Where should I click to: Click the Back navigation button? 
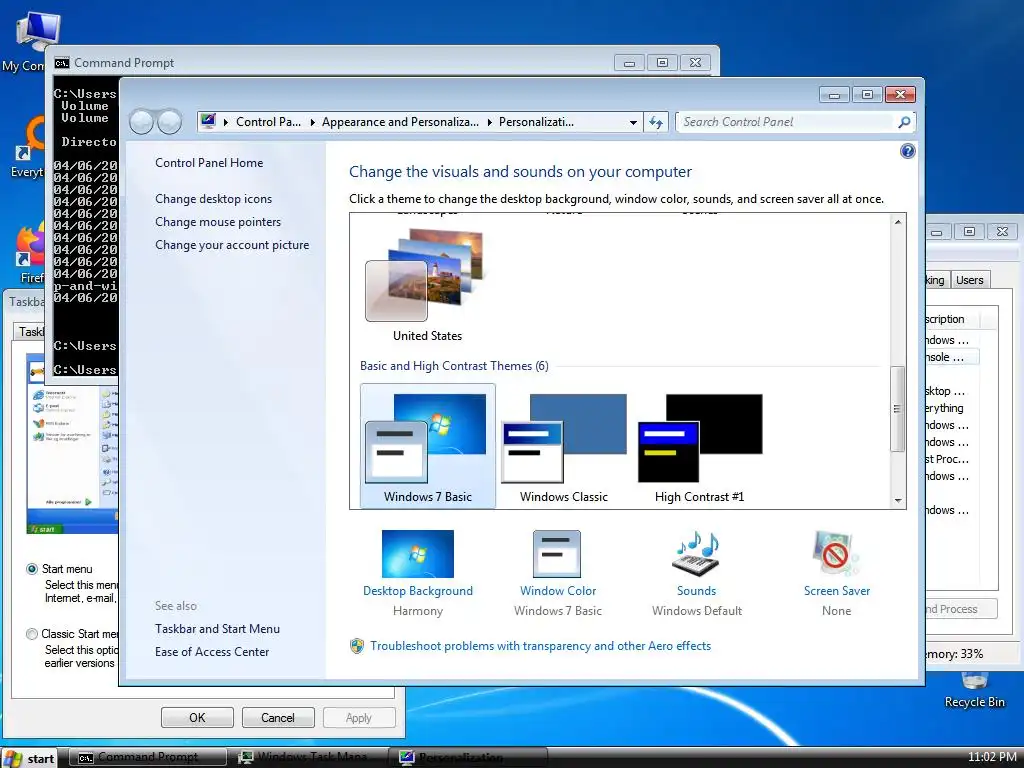pyautogui.click(x=141, y=121)
